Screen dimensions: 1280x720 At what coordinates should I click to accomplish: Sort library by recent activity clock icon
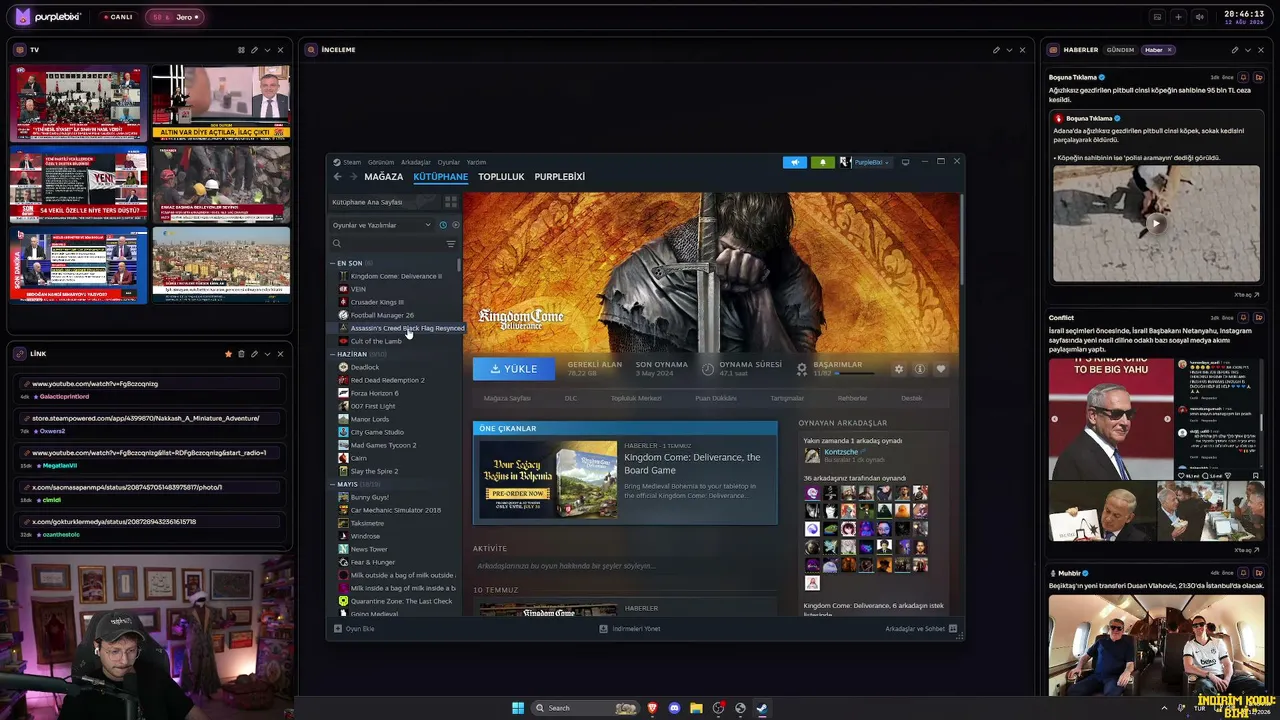[443, 225]
